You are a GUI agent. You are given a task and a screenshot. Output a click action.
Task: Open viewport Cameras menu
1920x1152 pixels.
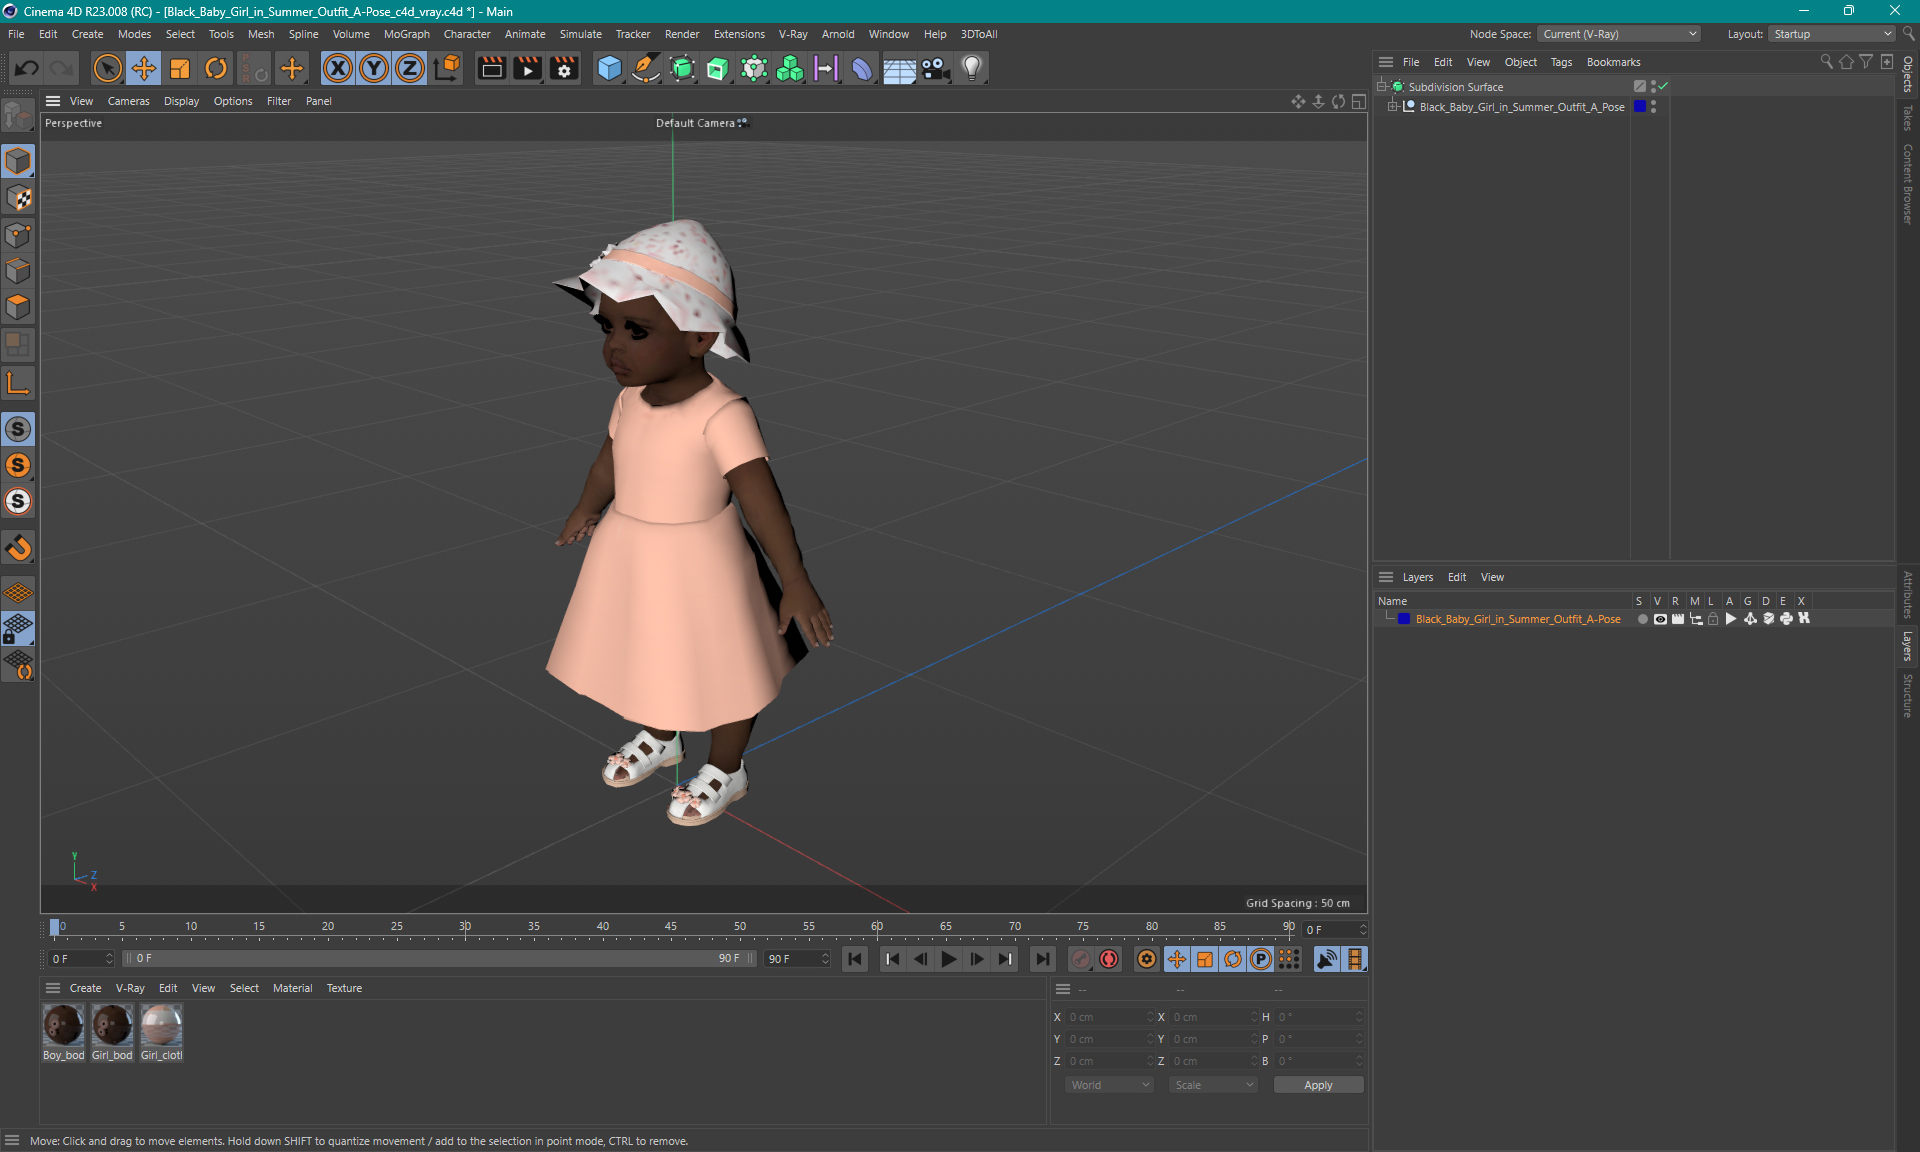[x=128, y=101]
